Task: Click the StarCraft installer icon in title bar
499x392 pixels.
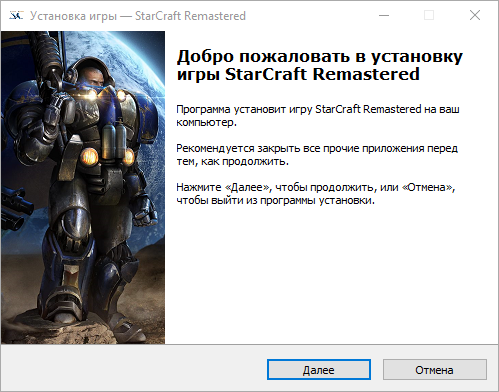Action: (x=16, y=16)
